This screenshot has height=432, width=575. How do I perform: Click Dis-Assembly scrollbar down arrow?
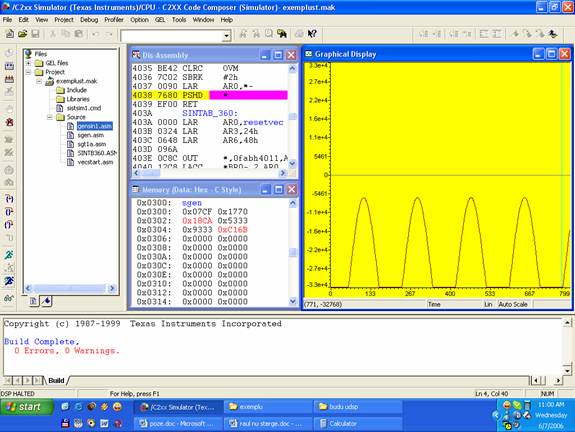[x=292, y=163]
